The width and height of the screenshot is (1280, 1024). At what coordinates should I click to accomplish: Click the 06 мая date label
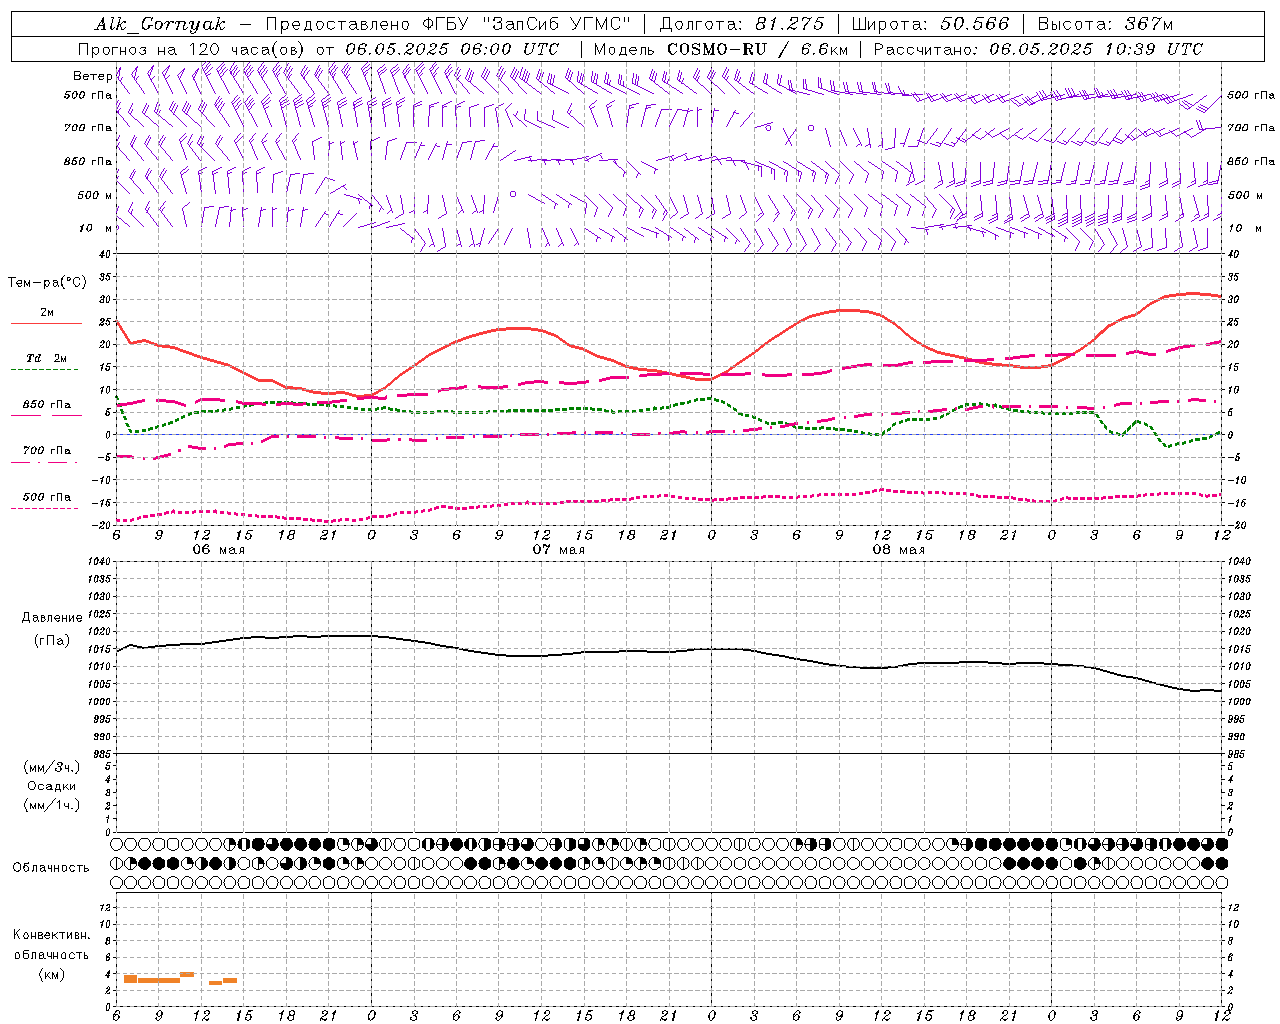click(x=218, y=550)
